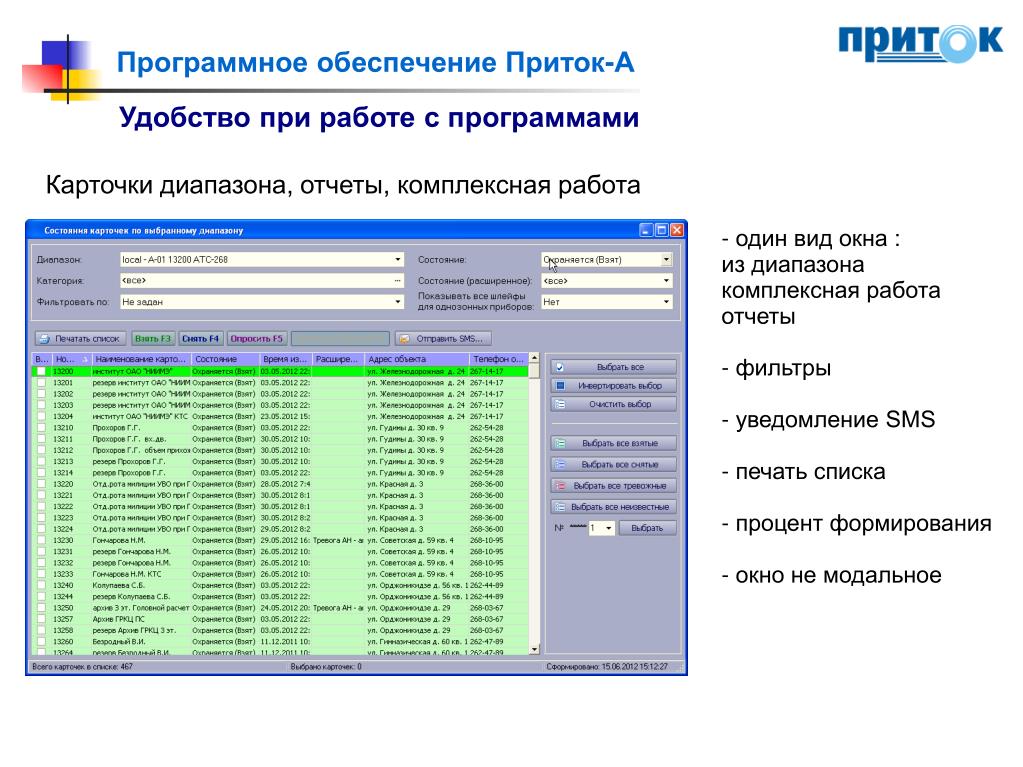The width and height of the screenshot is (1023, 767).
Task: Tick the checkbox for card 13201
Action: pos(41,383)
